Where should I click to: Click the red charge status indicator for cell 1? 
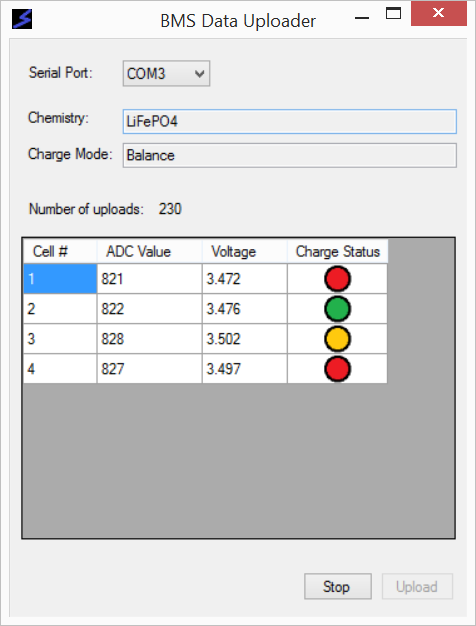pos(337,279)
